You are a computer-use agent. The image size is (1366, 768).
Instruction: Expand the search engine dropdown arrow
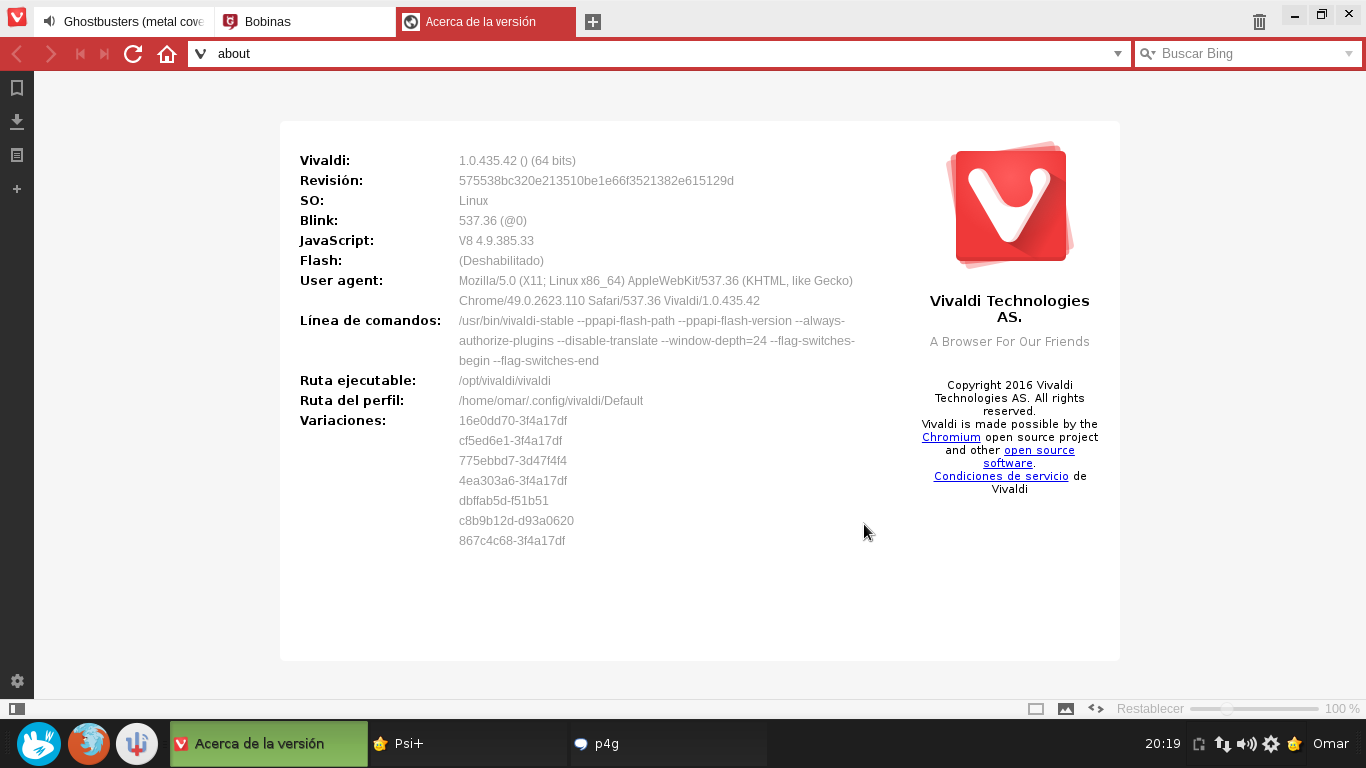click(x=1349, y=54)
